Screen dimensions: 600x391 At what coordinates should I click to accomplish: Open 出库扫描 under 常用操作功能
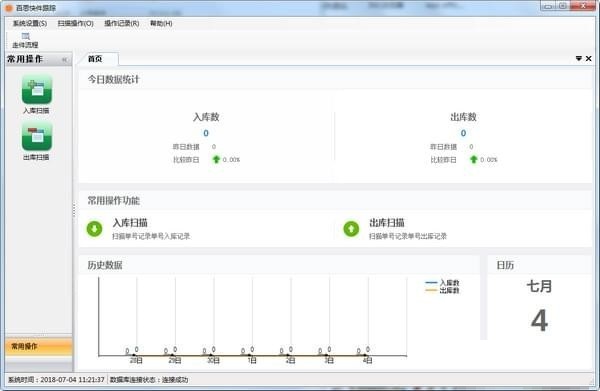(x=387, y=223)
